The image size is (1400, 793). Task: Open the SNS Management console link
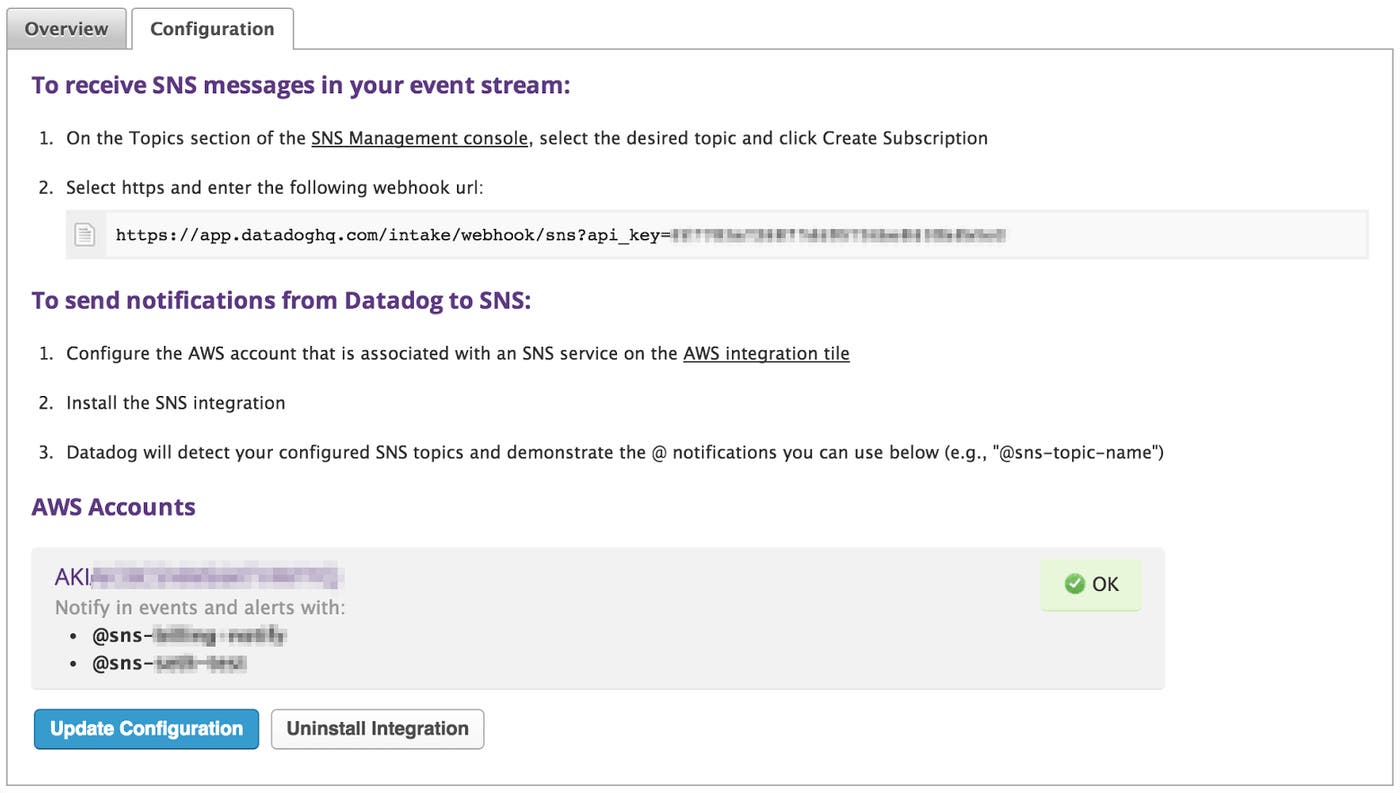[419, 138]
